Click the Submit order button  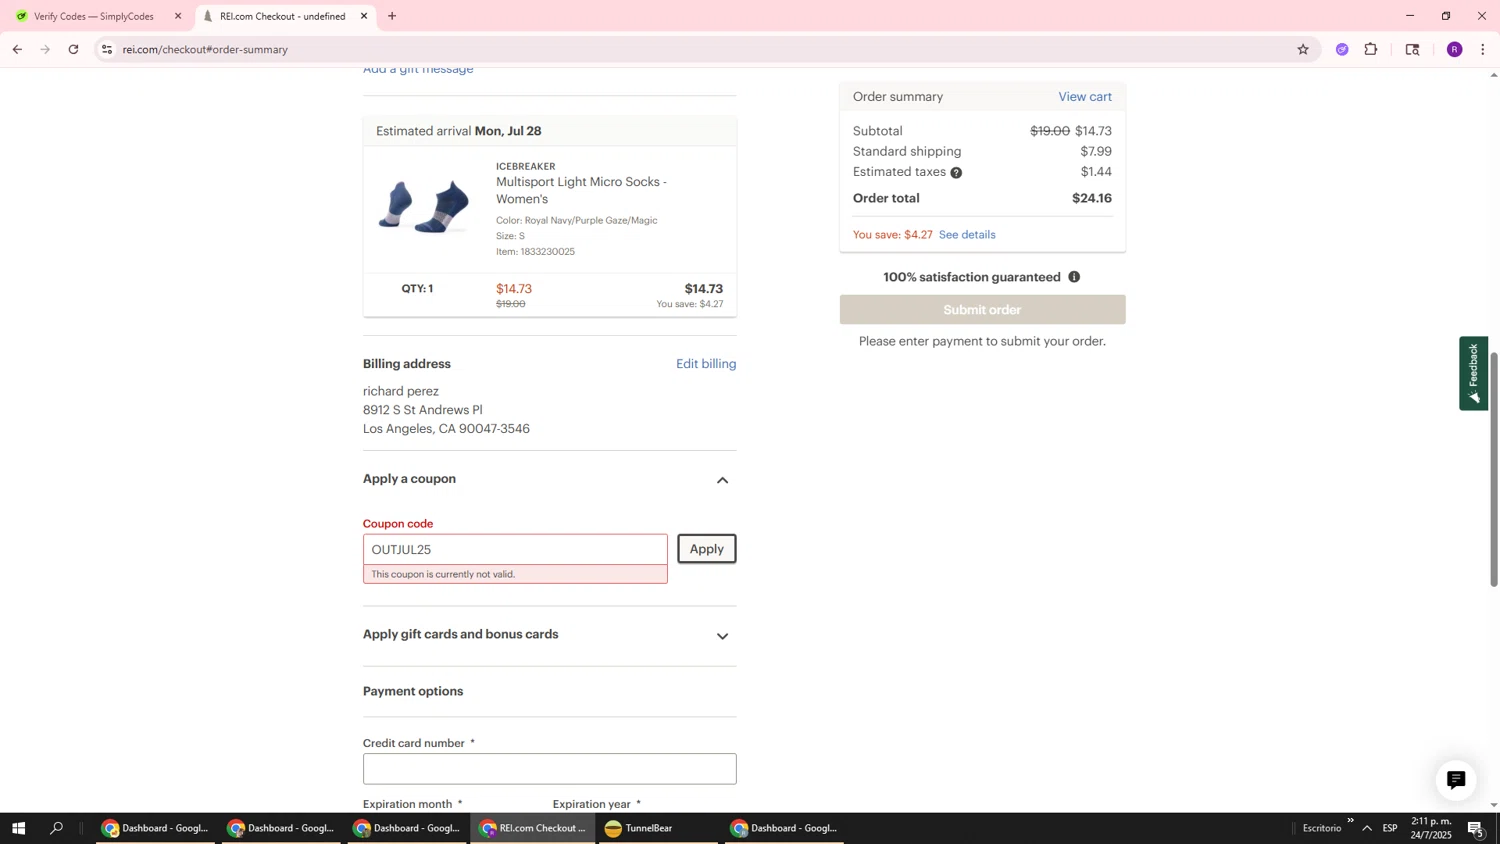982,310
